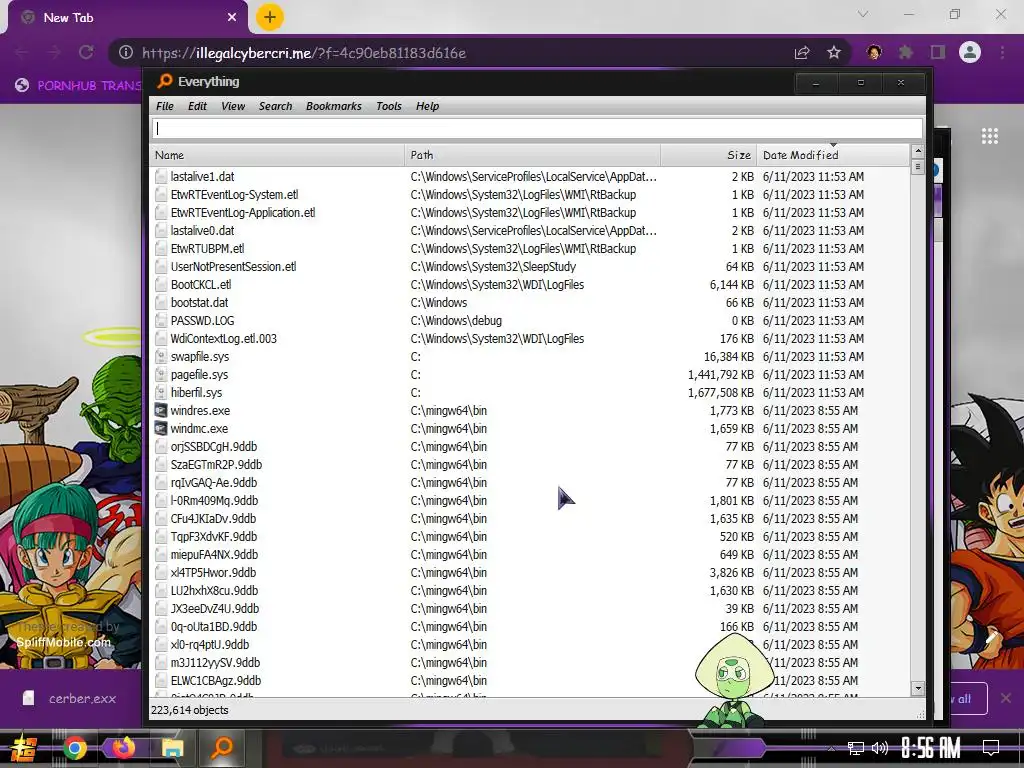
Task: Select the LU2hxhX8cu.9ddb file
Action: tap(214, 590)
